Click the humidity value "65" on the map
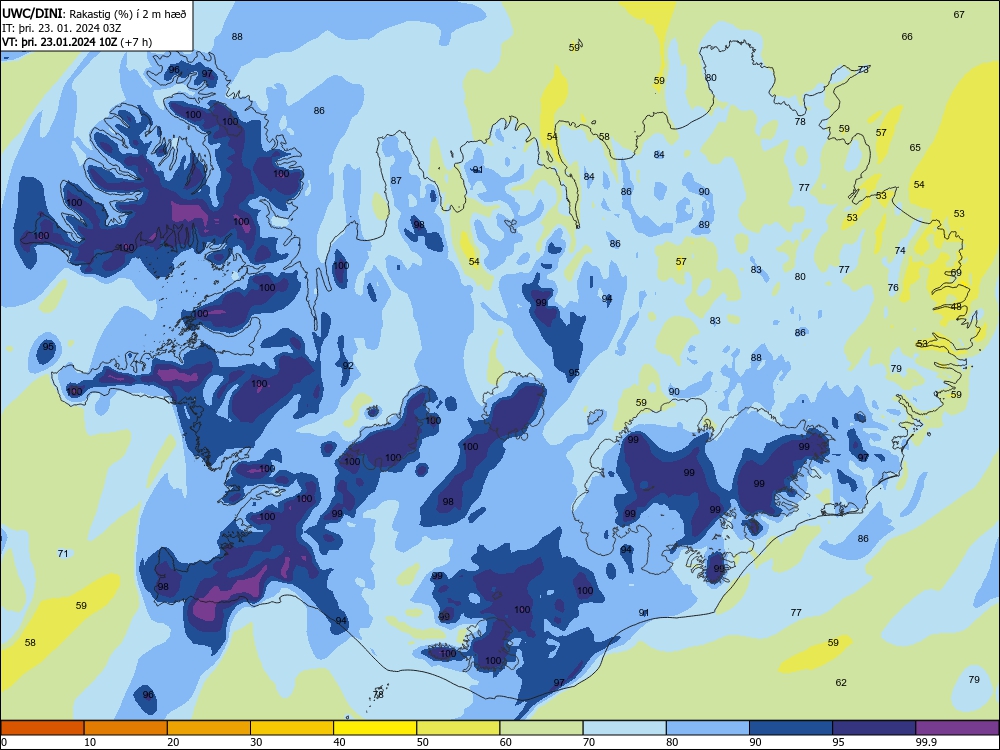1000x750 pixels. click(x=915, y=147)
